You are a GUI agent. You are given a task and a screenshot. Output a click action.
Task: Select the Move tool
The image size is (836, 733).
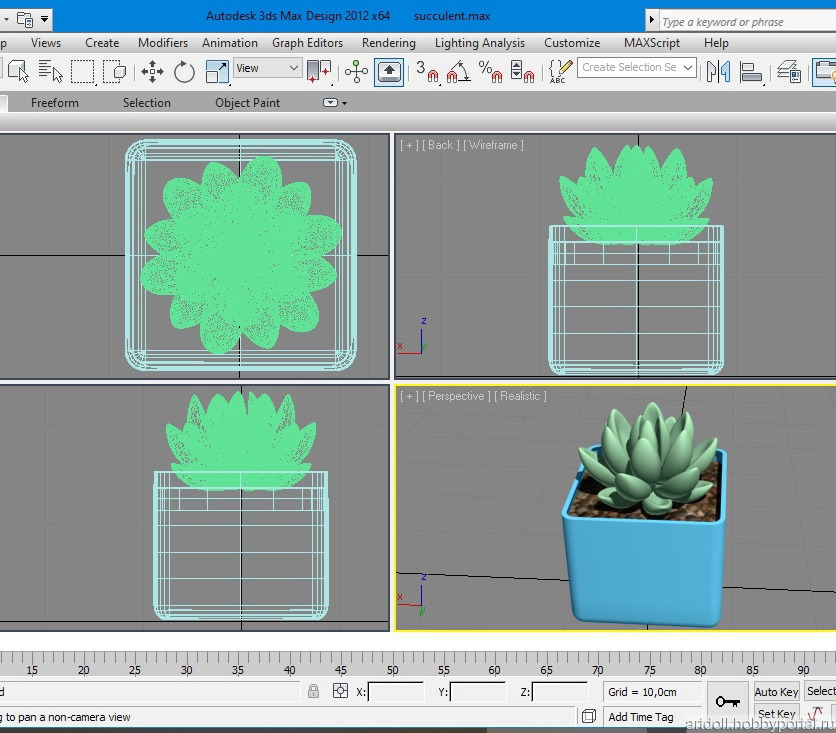[x=152, y=71]
